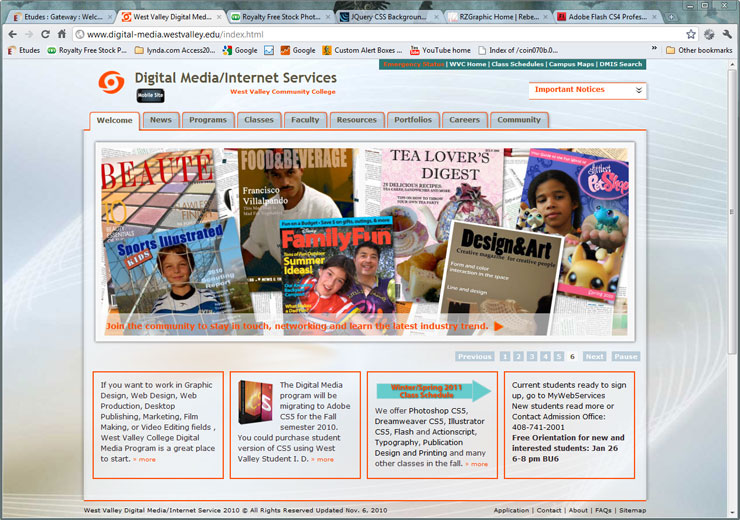
Task: Open the wrench settings menu
Action: click(727, 34)
